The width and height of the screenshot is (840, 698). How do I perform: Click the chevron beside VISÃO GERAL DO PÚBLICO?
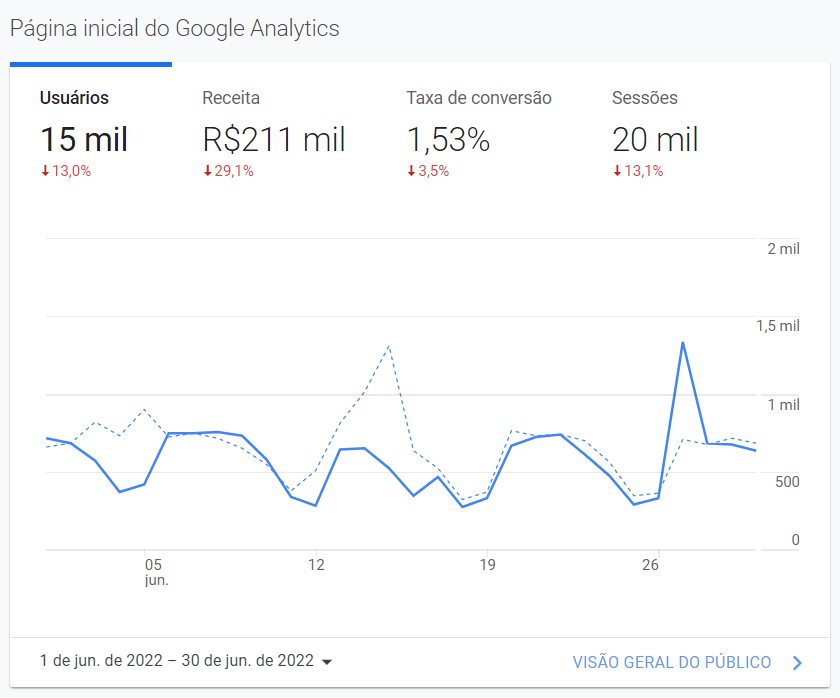(x=797, y=661)
